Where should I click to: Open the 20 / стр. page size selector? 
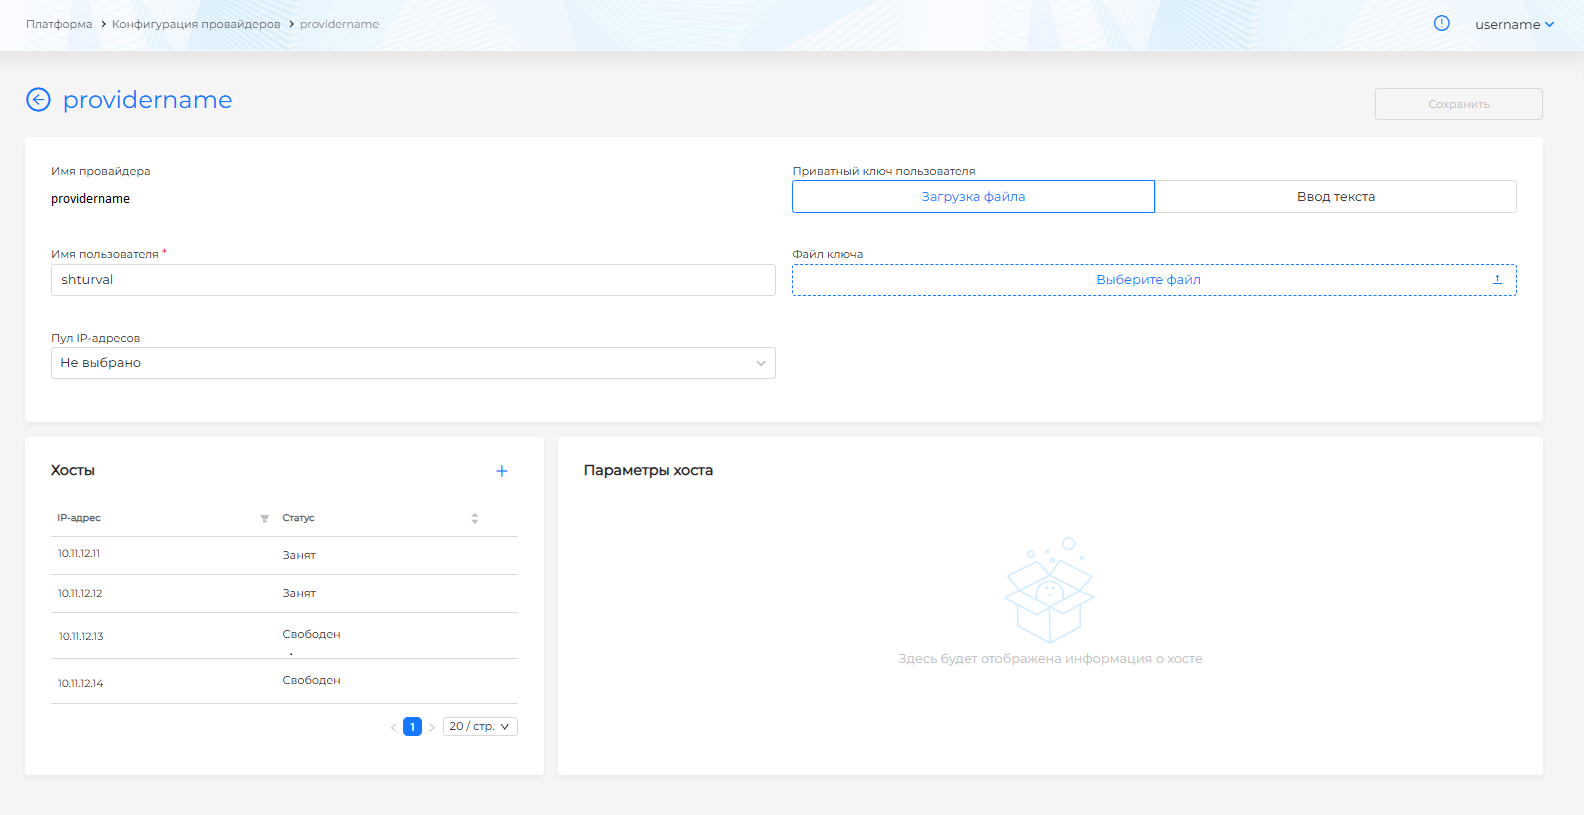(479, 727)
